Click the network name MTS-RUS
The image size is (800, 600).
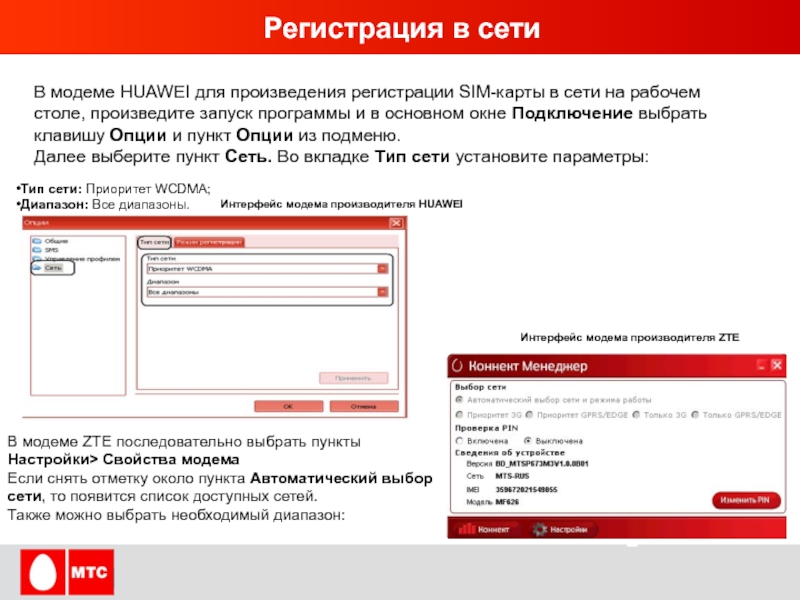coord(512,477)
